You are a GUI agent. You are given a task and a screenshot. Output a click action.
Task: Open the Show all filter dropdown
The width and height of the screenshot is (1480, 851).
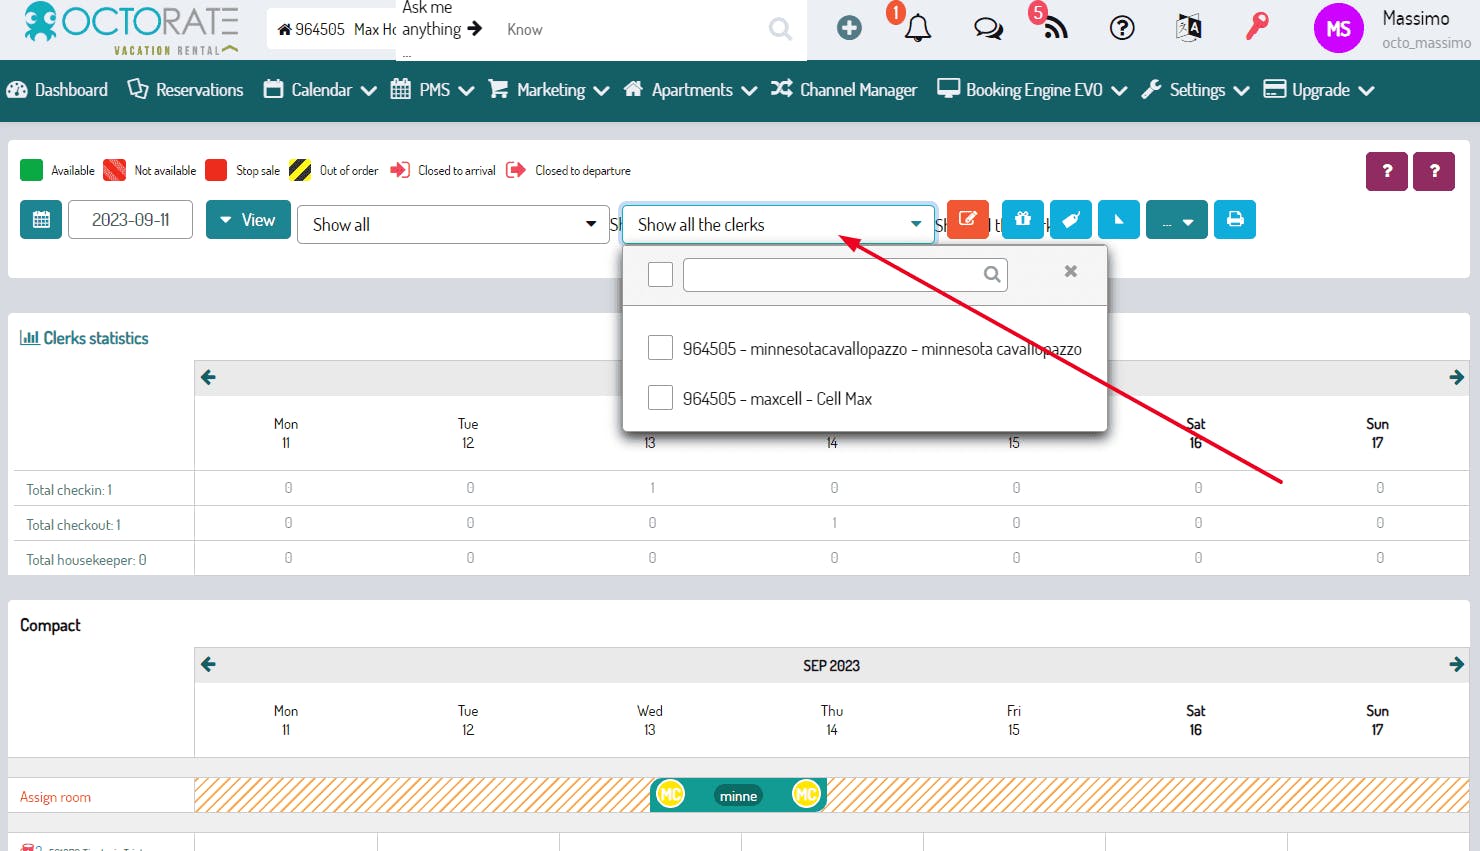click(x=453, y=225)
